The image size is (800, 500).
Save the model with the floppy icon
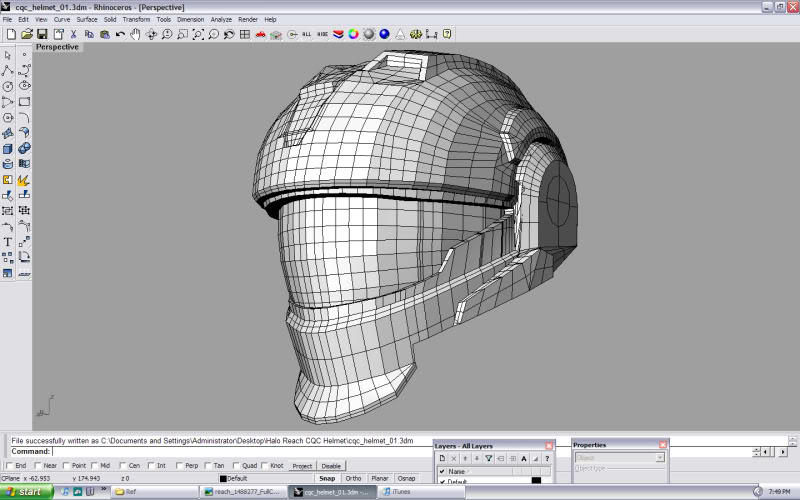pyautogui.click(x=42, y=34)
